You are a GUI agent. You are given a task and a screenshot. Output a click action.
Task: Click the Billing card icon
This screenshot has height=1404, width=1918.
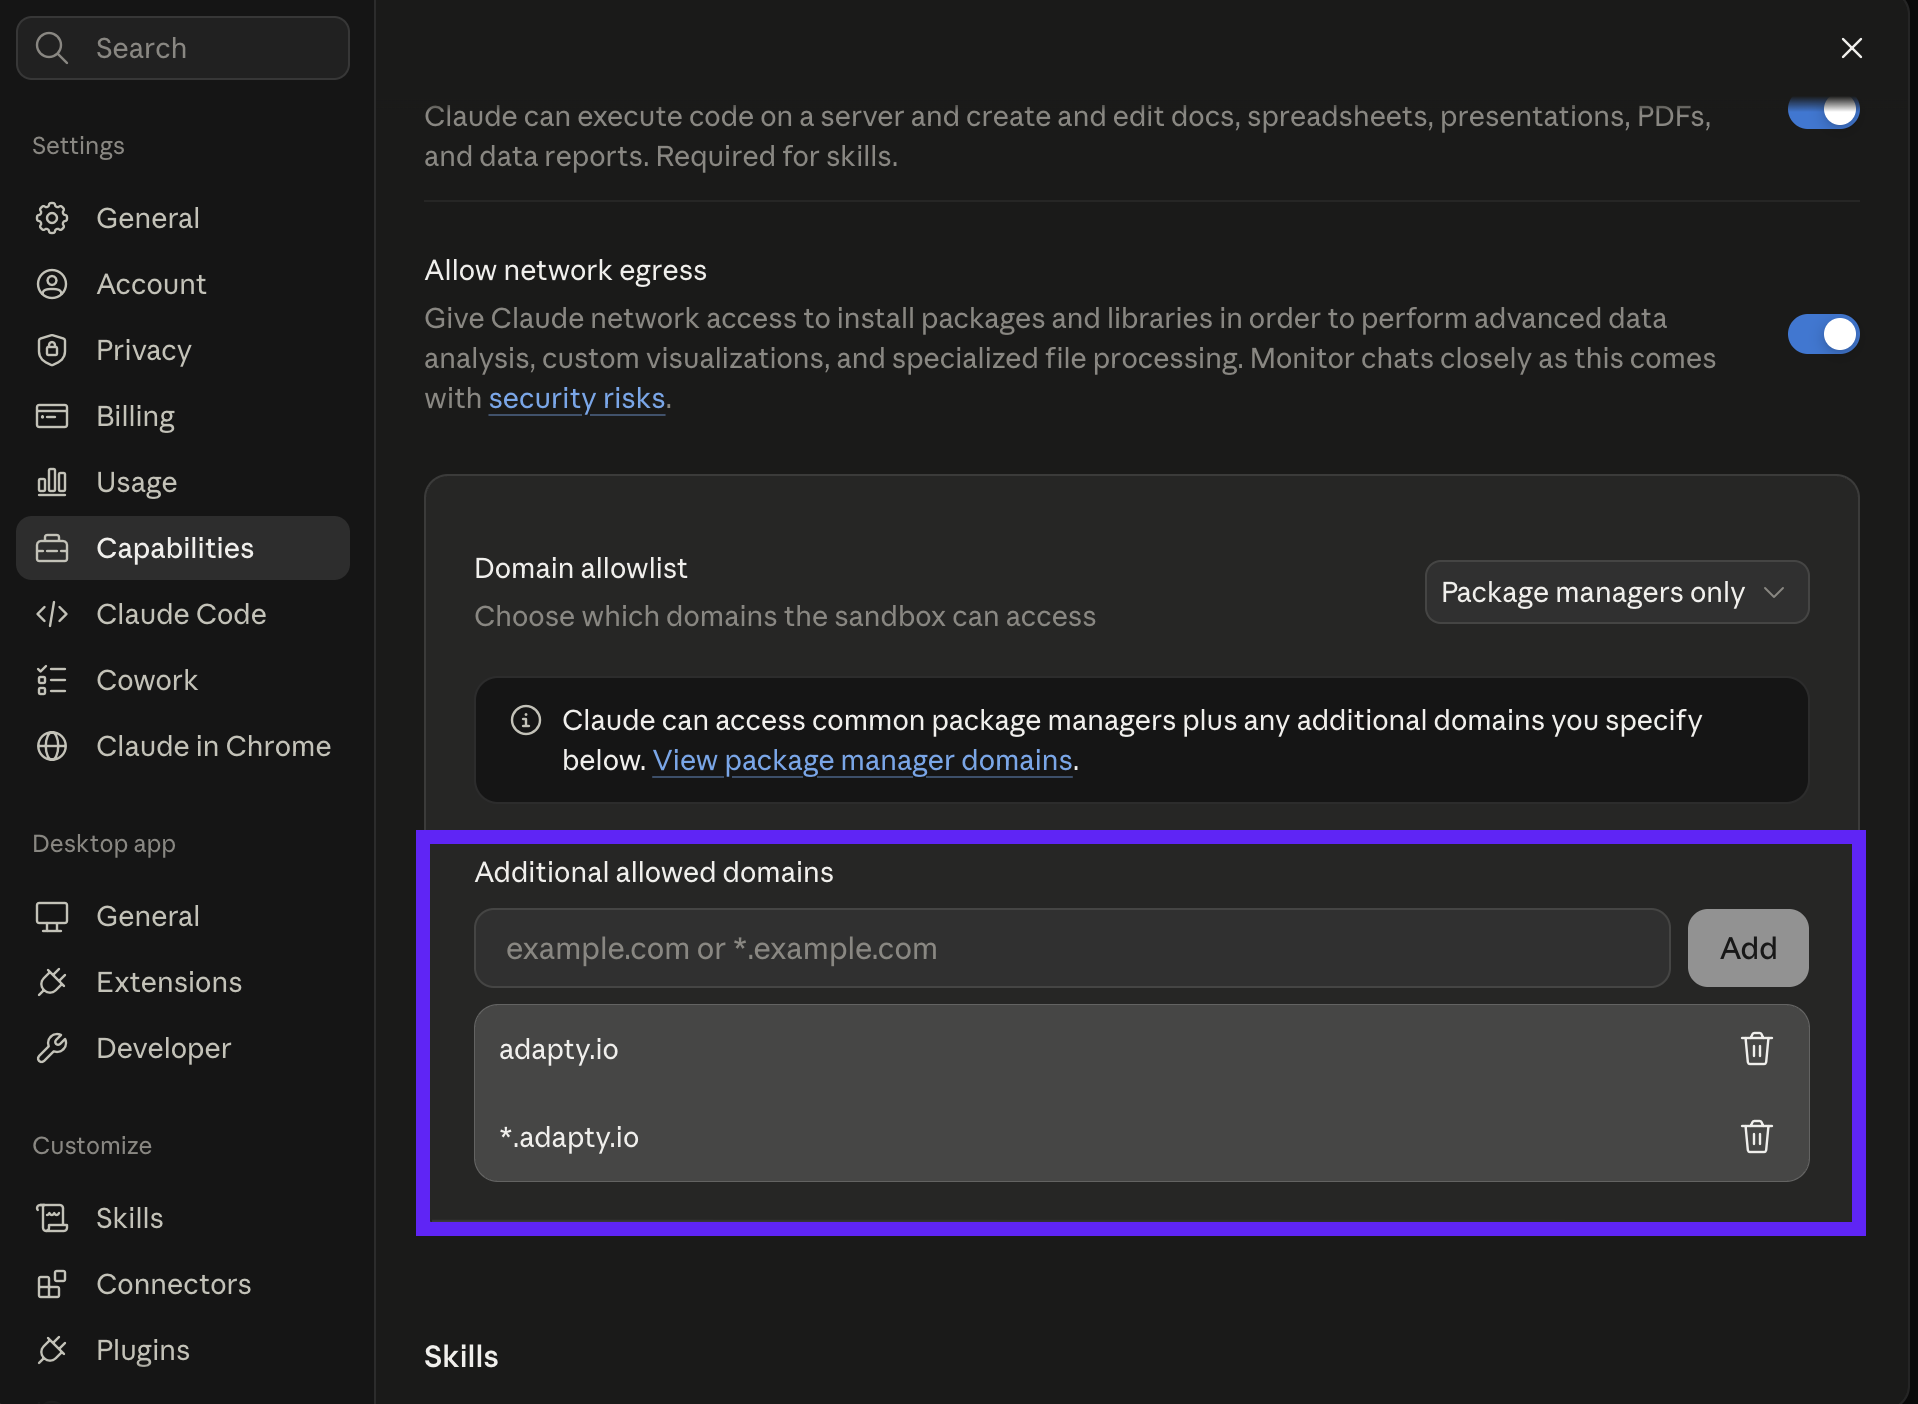pyautogui.click(x=52, y=416)
